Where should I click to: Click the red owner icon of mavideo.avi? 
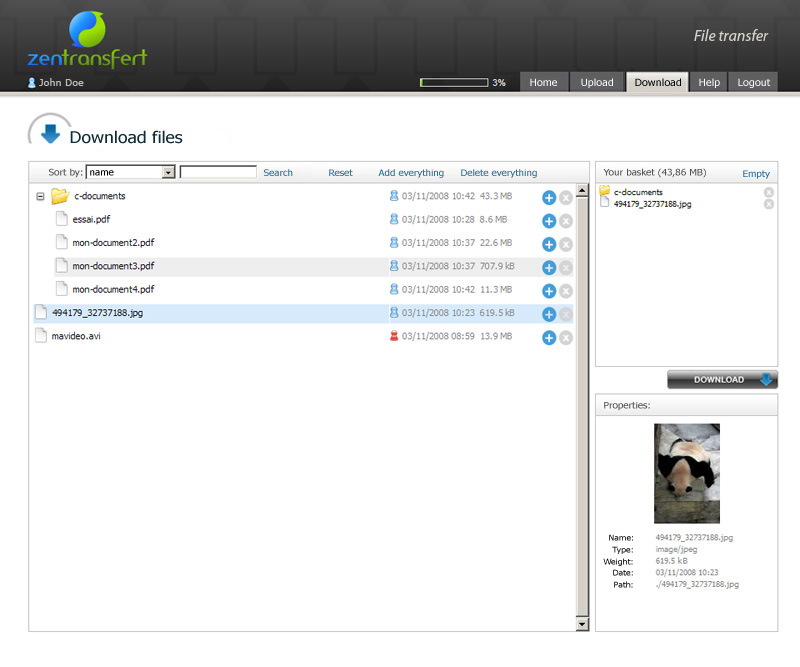coord(394,336)
